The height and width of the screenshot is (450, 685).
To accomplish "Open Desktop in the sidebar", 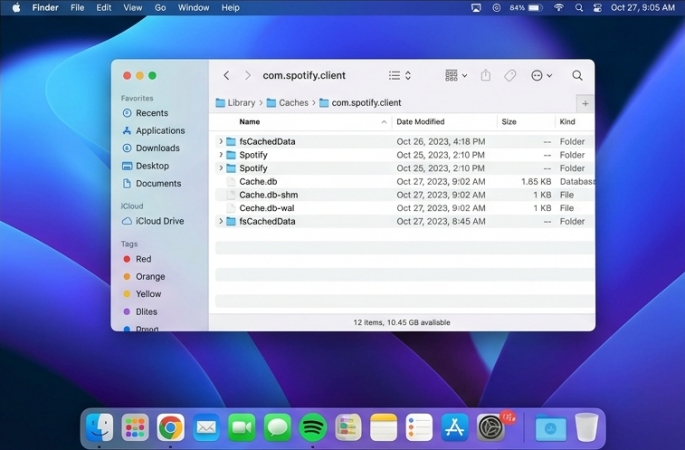I will click(x=145, y=166).
